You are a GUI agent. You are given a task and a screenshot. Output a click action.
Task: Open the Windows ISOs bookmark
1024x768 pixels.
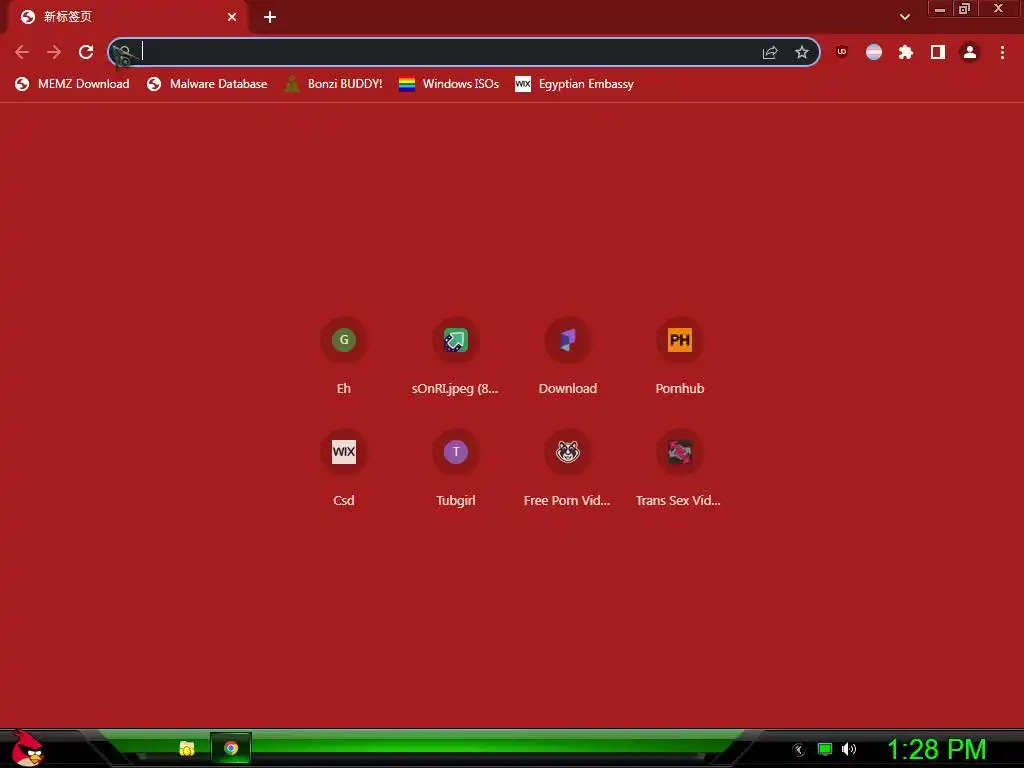449,84
